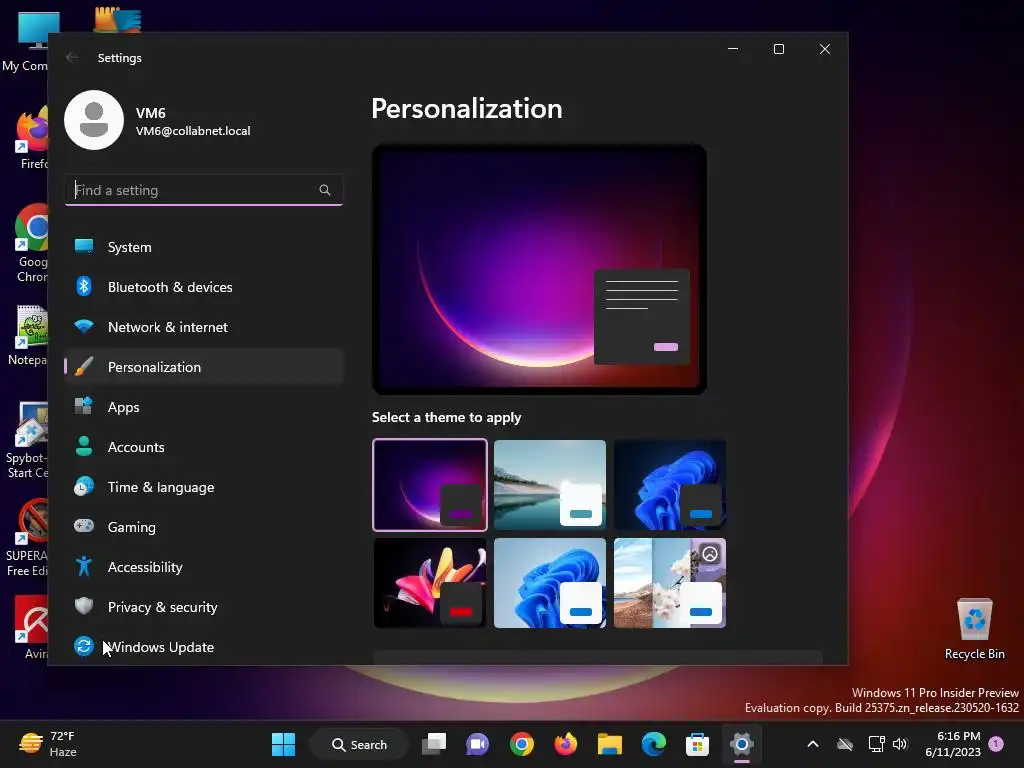Click the Find a setting search box
The width and height of the screenshot is (1024, 768).
204,190
